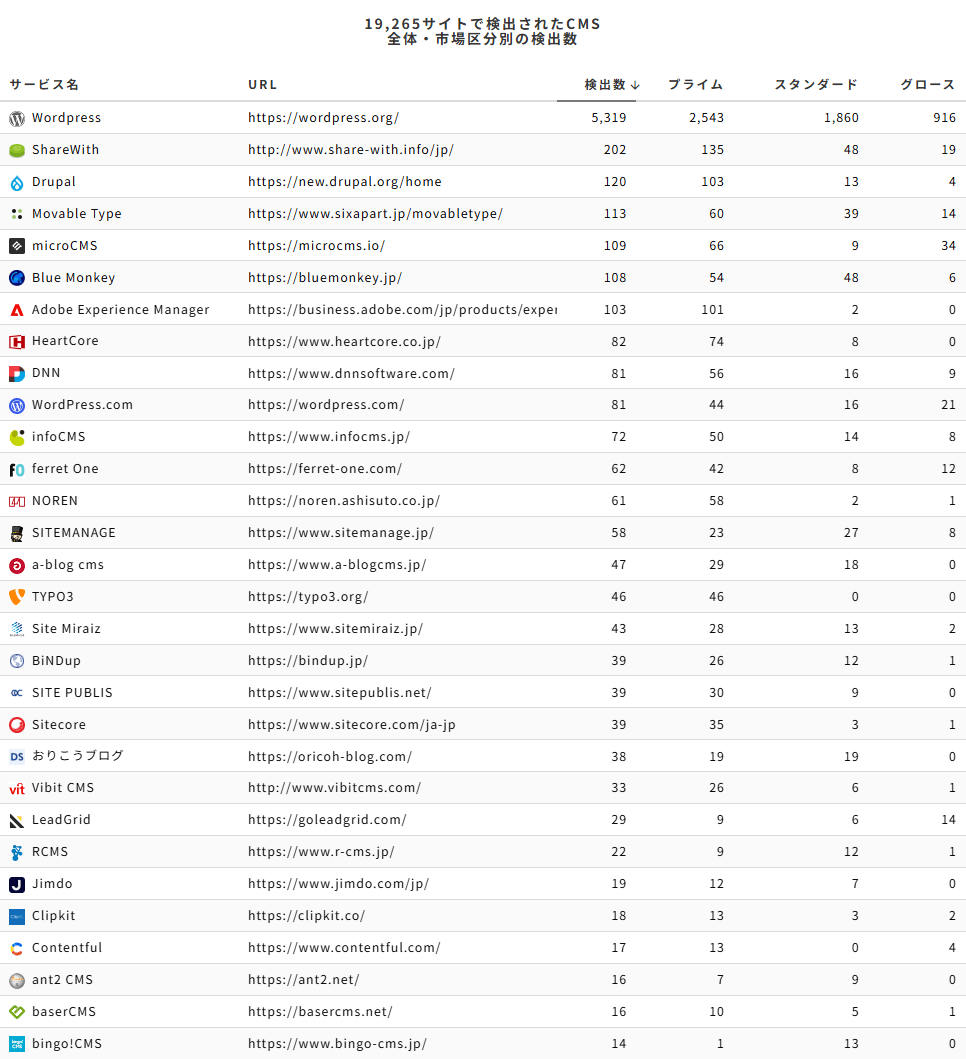Select the Movable Type row name

(76, 214)
